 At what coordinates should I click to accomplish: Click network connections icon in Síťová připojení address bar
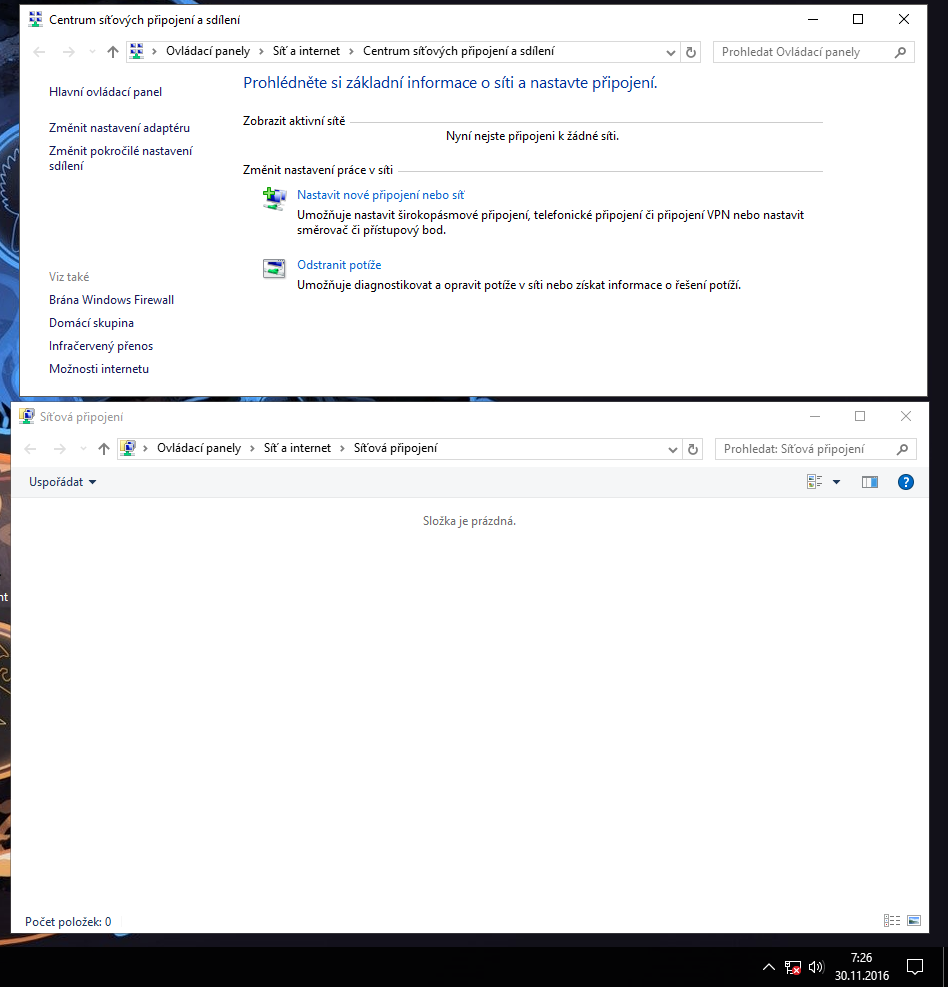(x=128, y=448)
